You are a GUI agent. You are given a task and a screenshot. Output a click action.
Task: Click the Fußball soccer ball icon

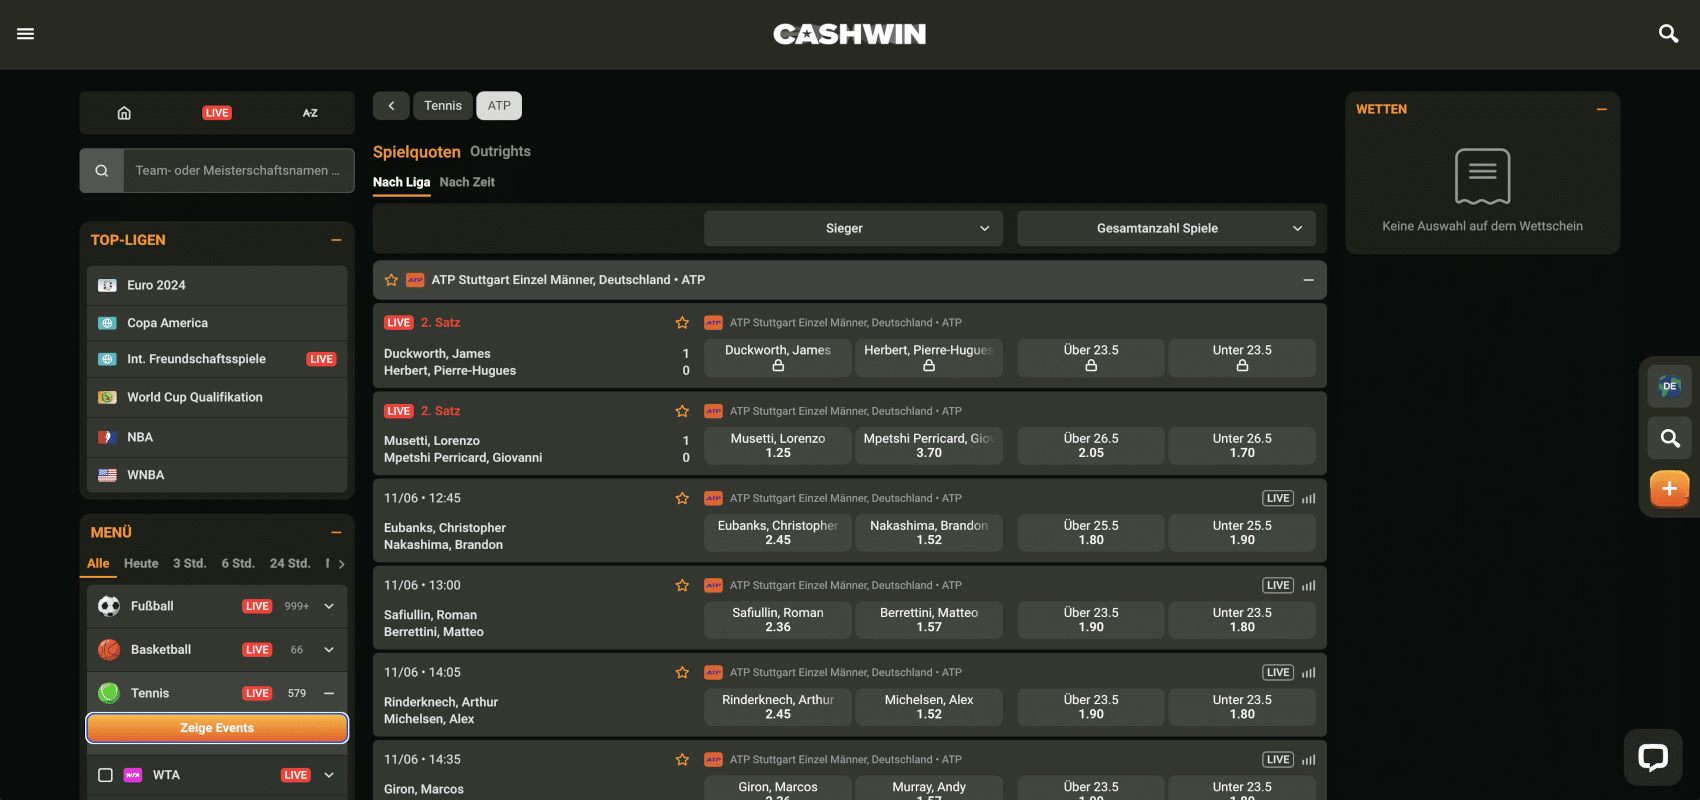click(x=109, y=606)
